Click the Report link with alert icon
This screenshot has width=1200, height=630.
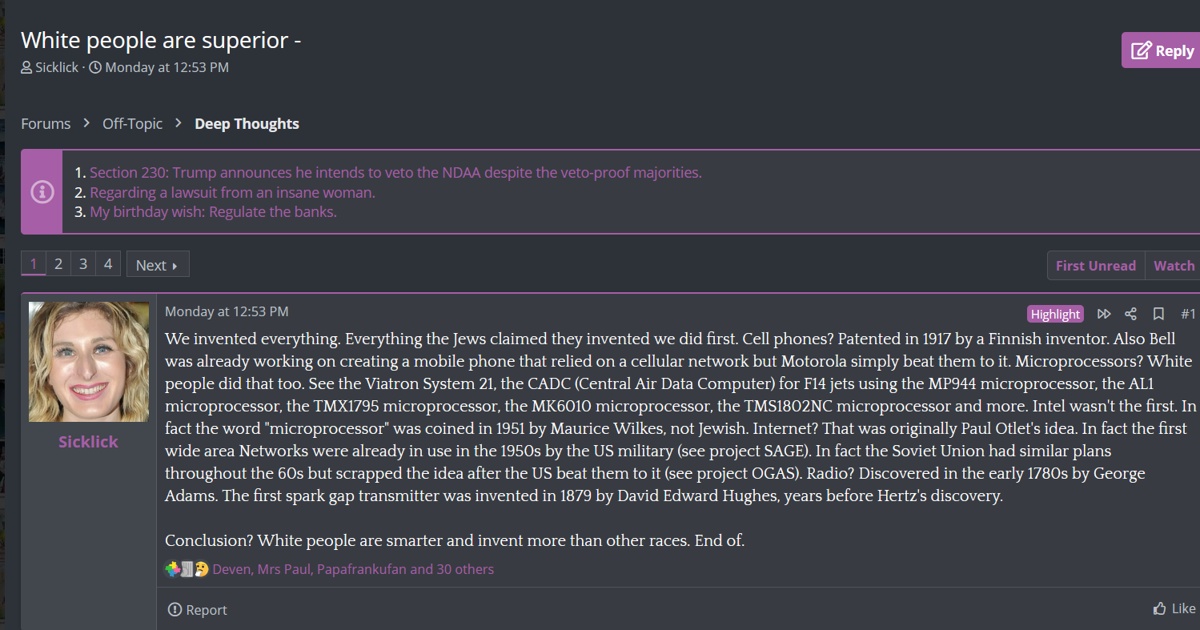(197, 609)
